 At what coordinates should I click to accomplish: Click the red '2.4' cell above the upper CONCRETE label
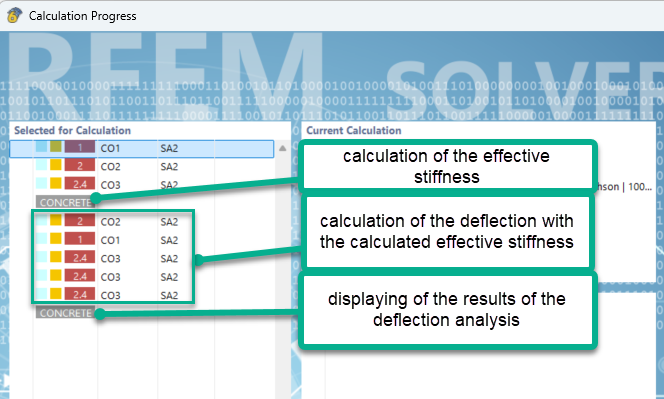(80, 184)
